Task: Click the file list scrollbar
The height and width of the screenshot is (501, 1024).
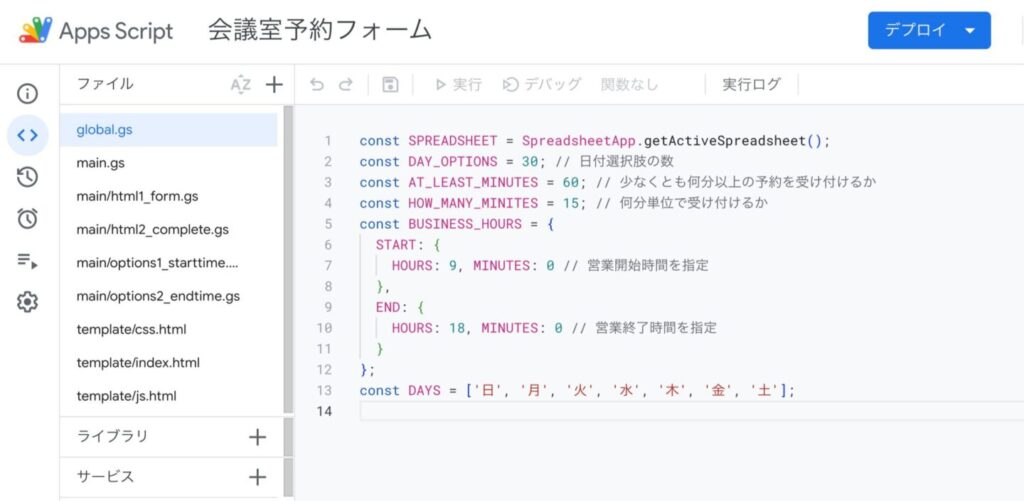Action: 288,259
